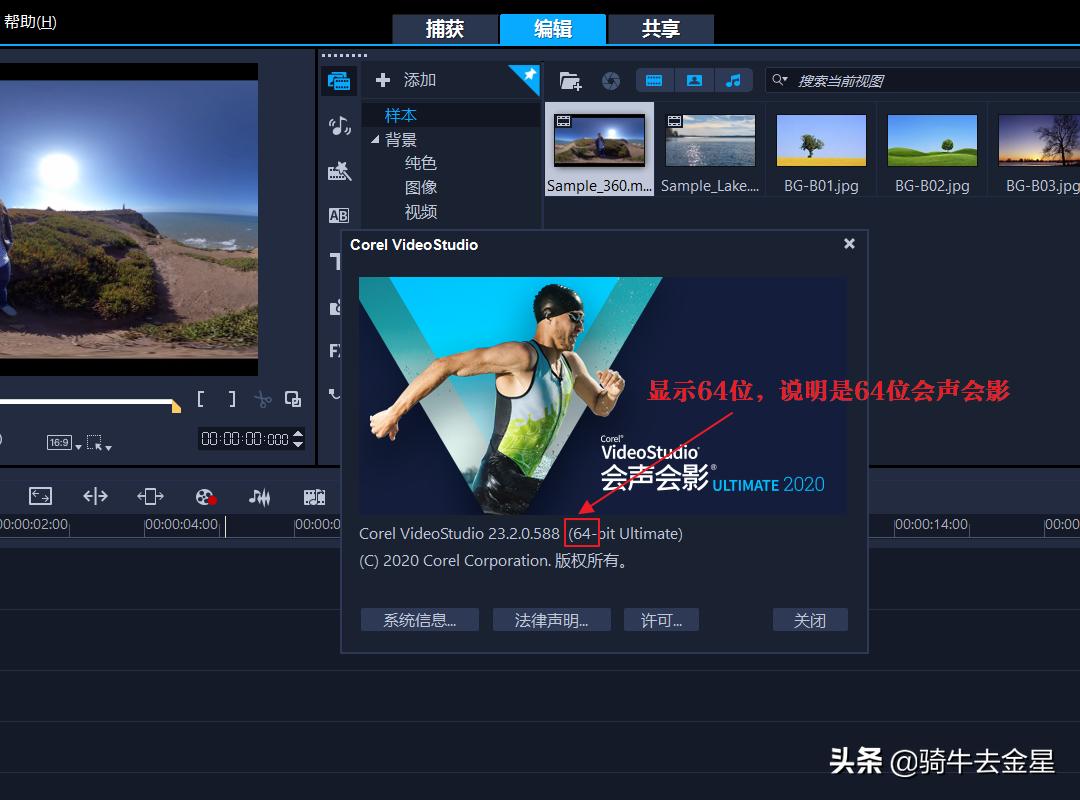1080x800 pixels.
Task: Collapse the 背景 tree branch
Action: 376,139
